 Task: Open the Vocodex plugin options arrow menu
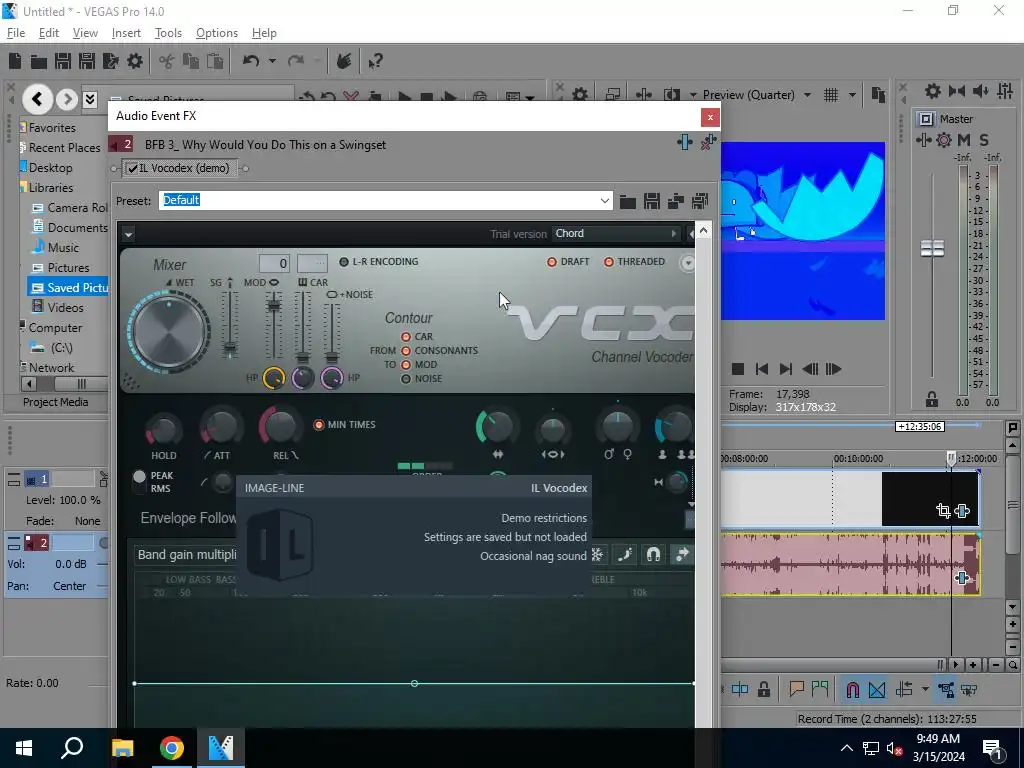click(x=129, y=234)
